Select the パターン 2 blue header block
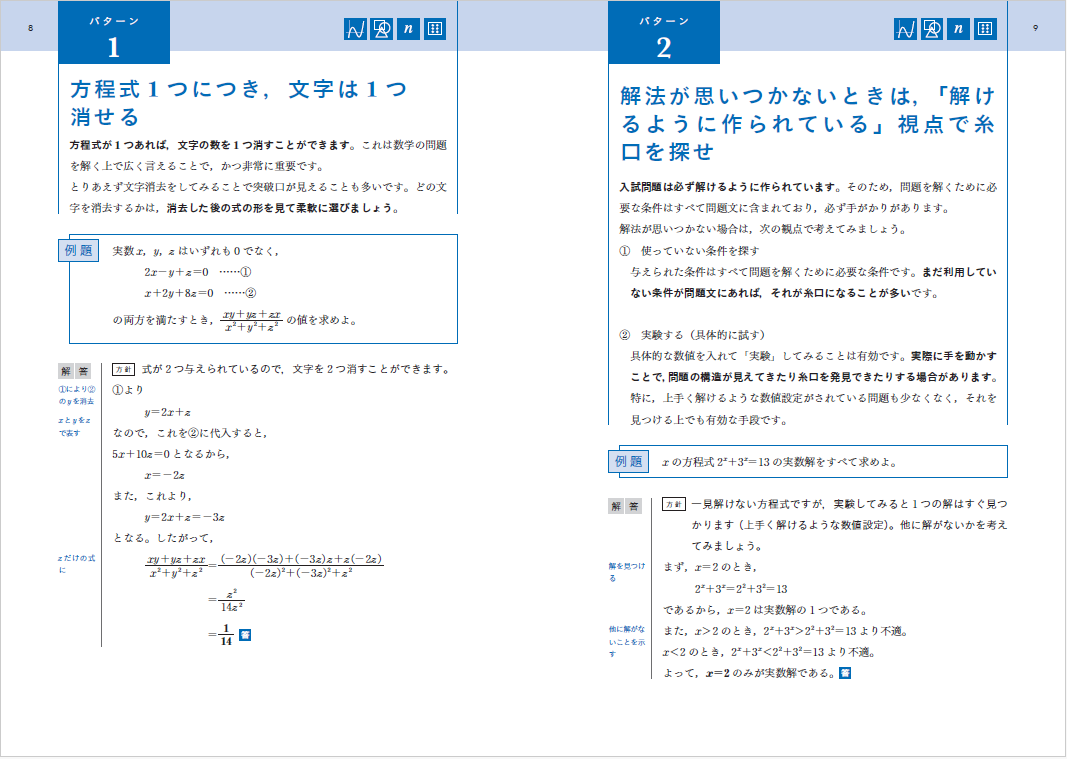This screenshot has width=1067, height=759. (663, 33)
